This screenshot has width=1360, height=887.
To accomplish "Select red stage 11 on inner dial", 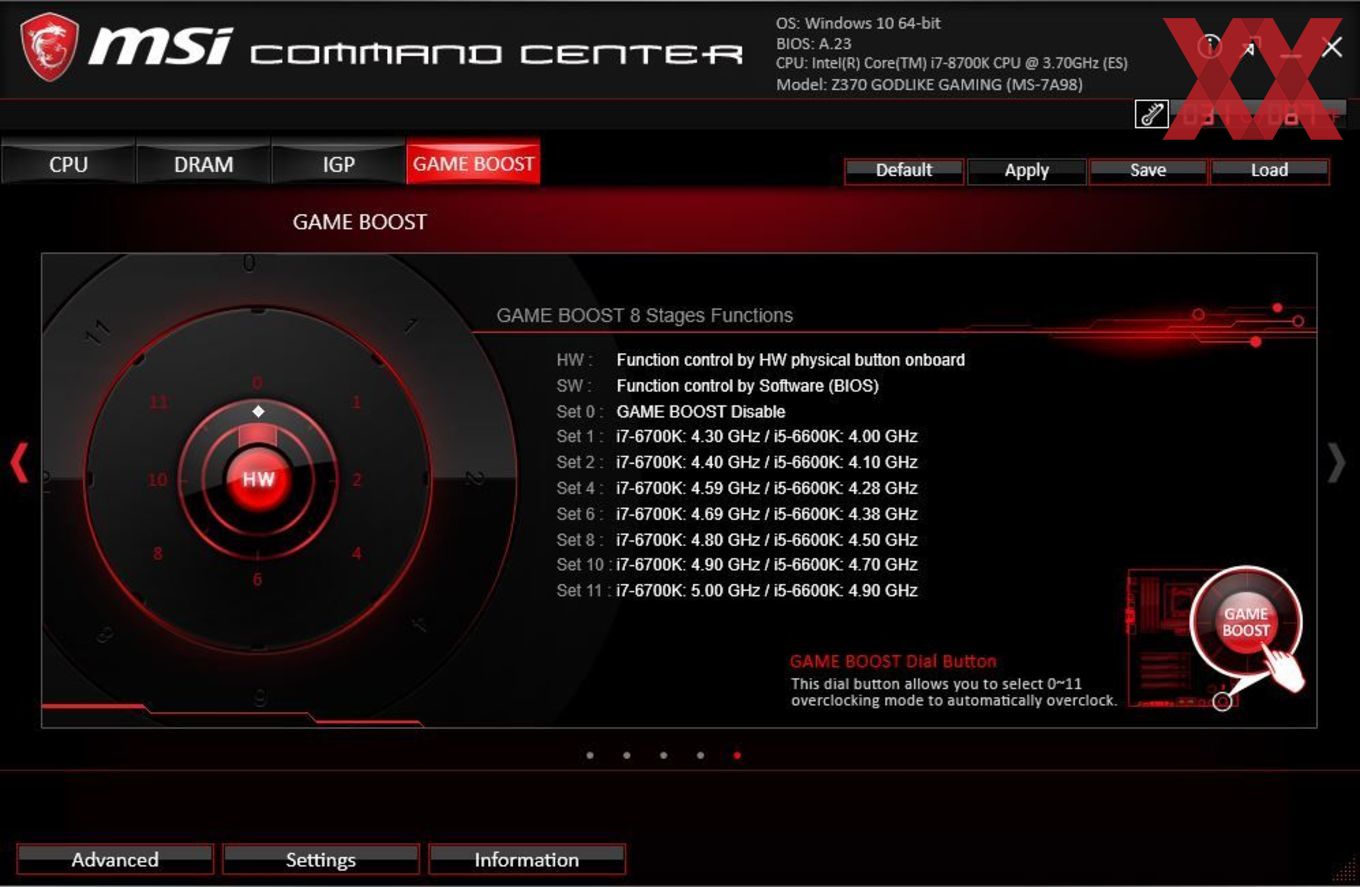I will [158, 403].
